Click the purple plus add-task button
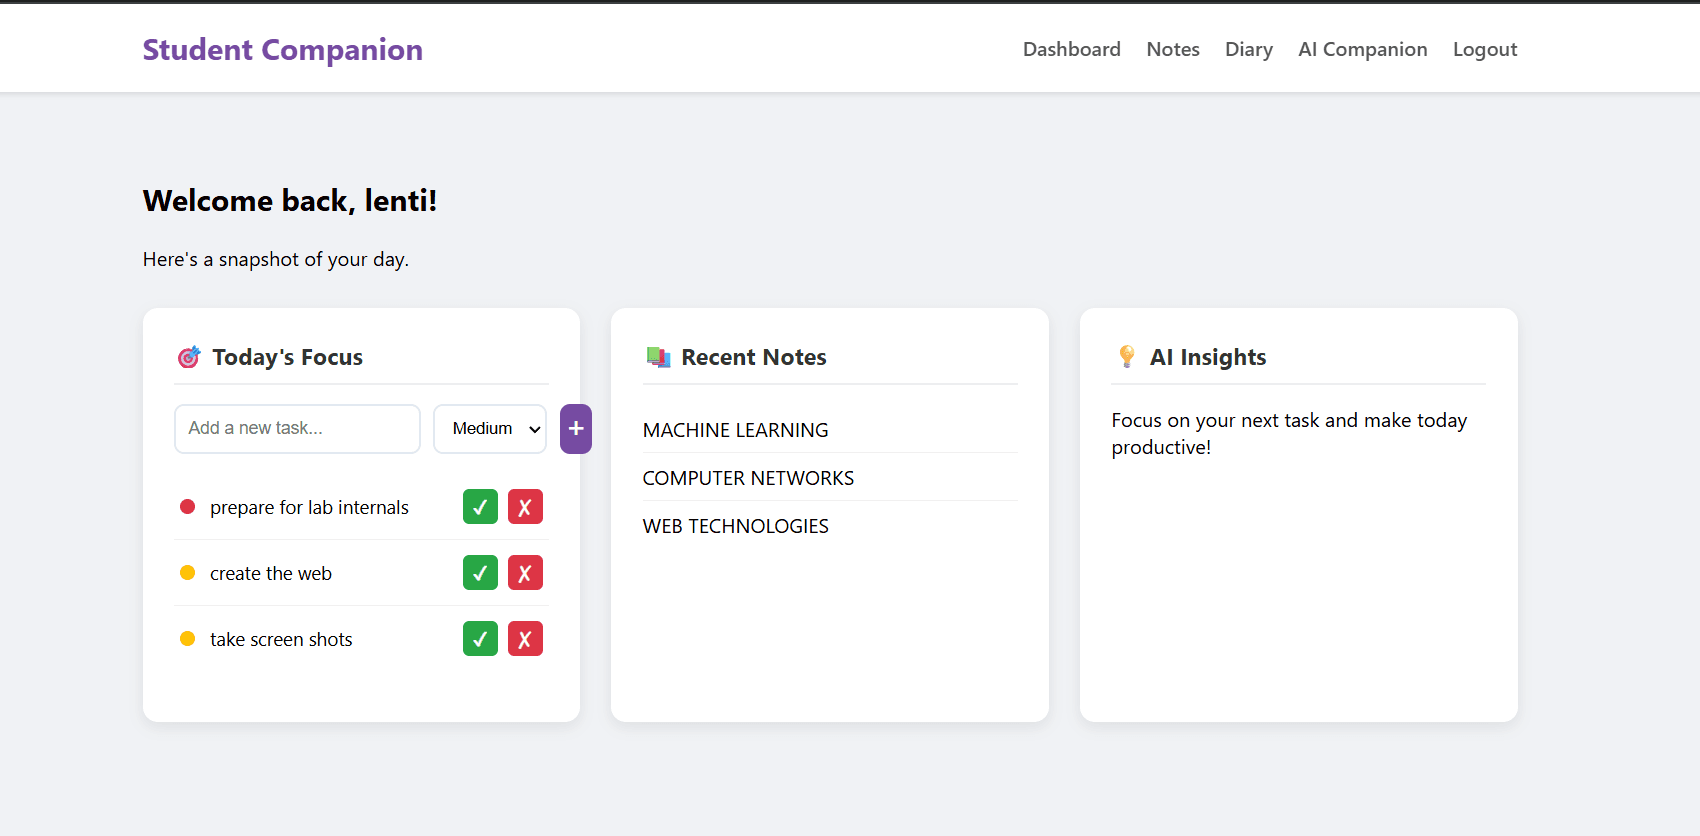This screenshot has width=1700, height=836. click(575, 429)
